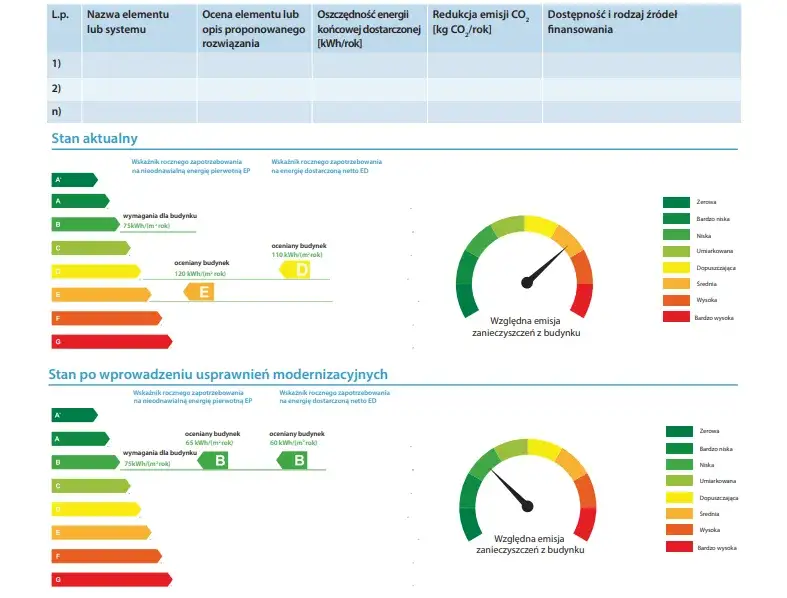
Task: Click the orange E rating arrow marker
Action: (200, 292)
